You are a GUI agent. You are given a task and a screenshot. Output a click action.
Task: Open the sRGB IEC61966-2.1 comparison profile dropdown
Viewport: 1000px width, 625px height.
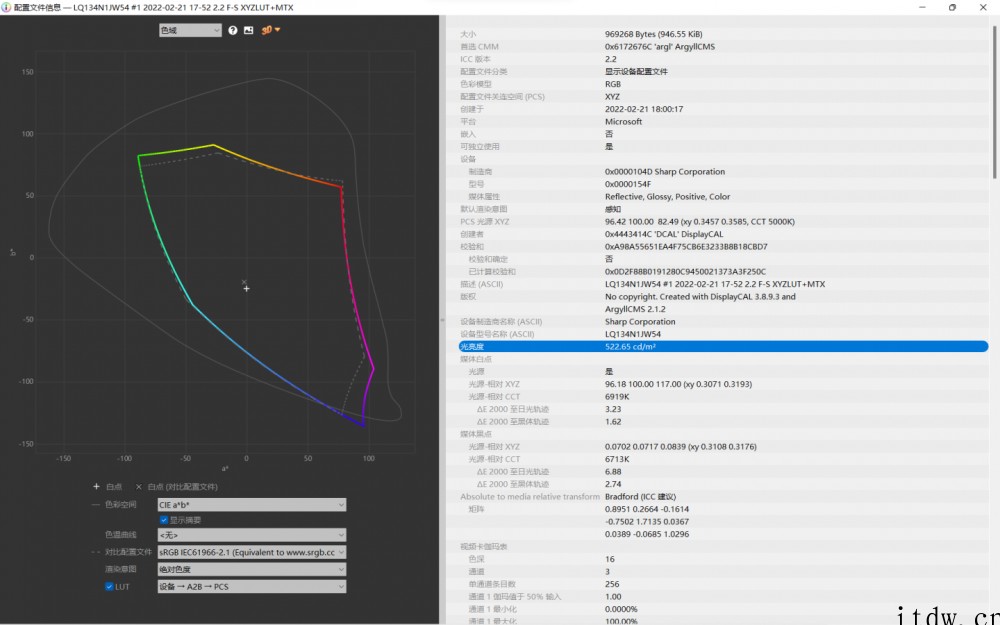pyautogui.click(x=252, y=552)
